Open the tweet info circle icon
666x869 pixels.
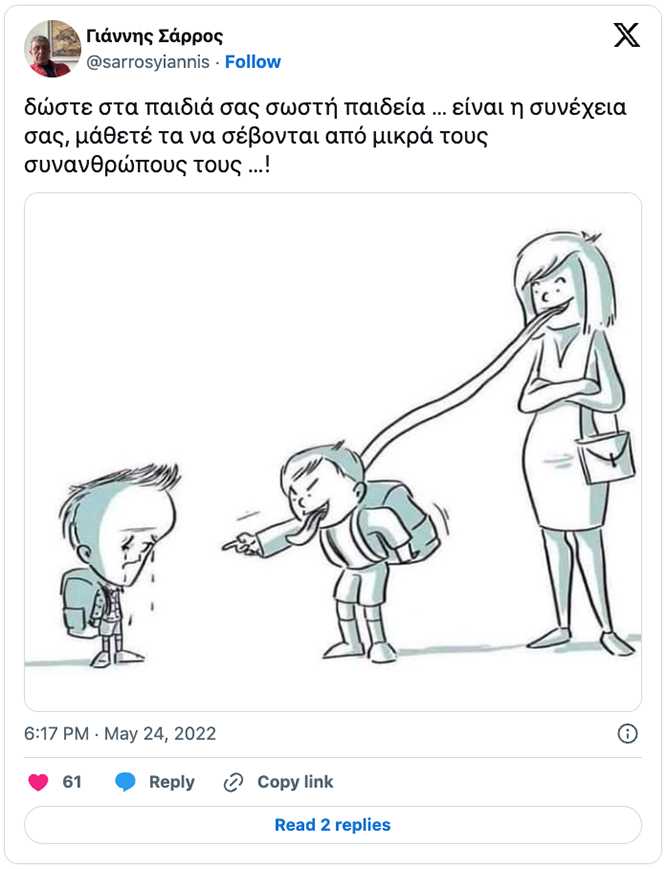(x=627, y=734)
